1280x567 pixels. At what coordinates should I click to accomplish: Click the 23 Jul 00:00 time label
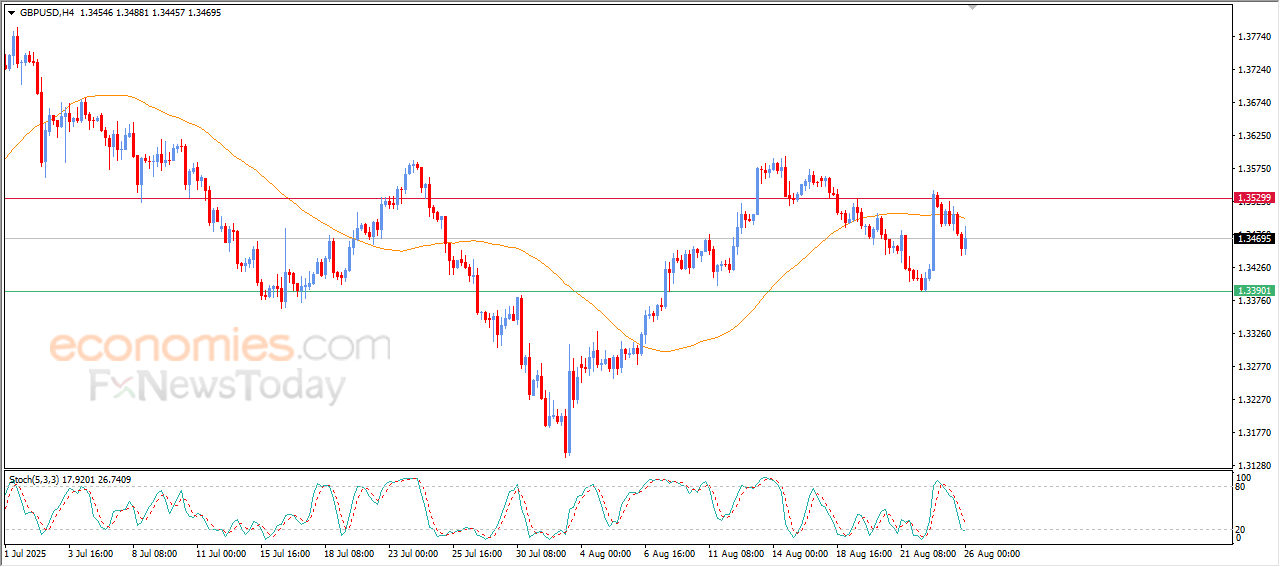(x=412, y=553)
